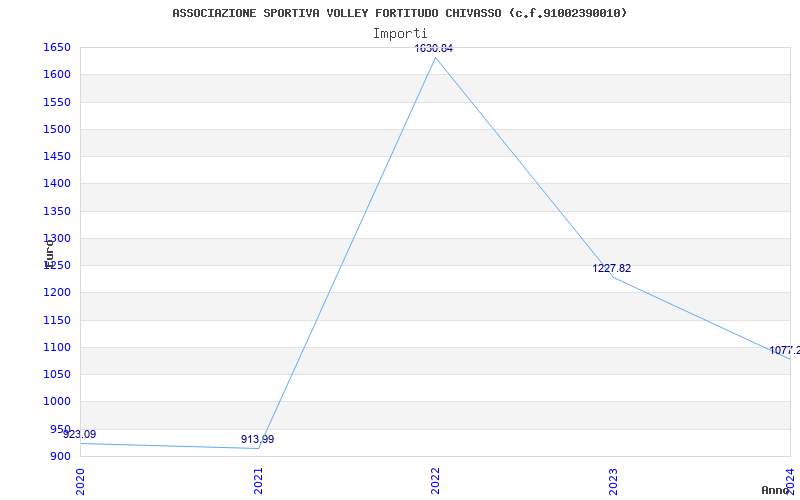800x500 pixels.
Task: Click the chart title ASSOCIAZIONE SPORTIVA VOLLEY FORTITUDO CHIVASSO
Action: [x=399, y=13]
